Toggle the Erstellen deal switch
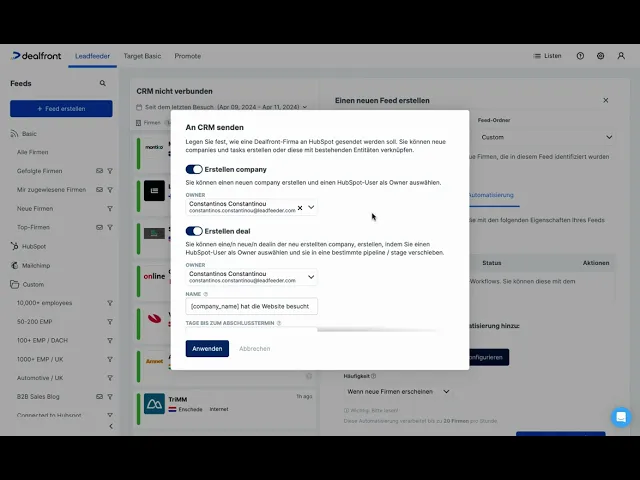This screenshot has width=640, height=480. tap(194, 231)
